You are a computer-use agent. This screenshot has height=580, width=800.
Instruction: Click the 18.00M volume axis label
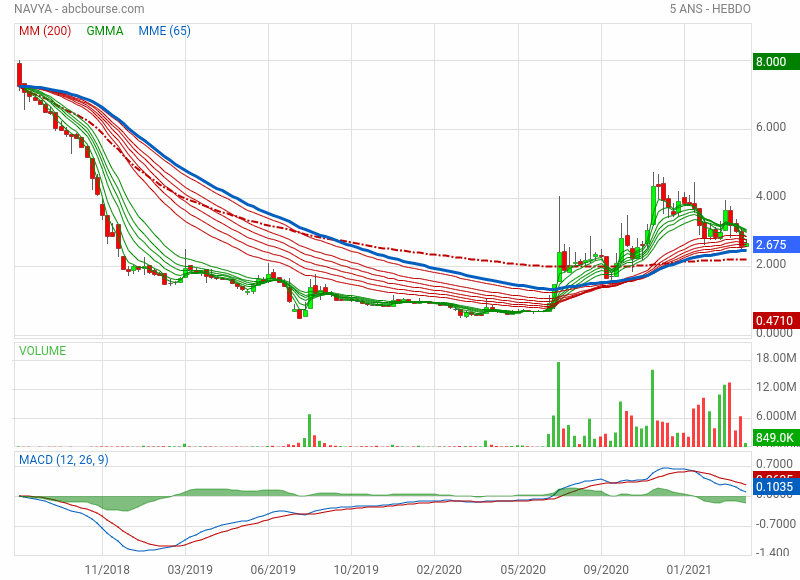(776, 358)
